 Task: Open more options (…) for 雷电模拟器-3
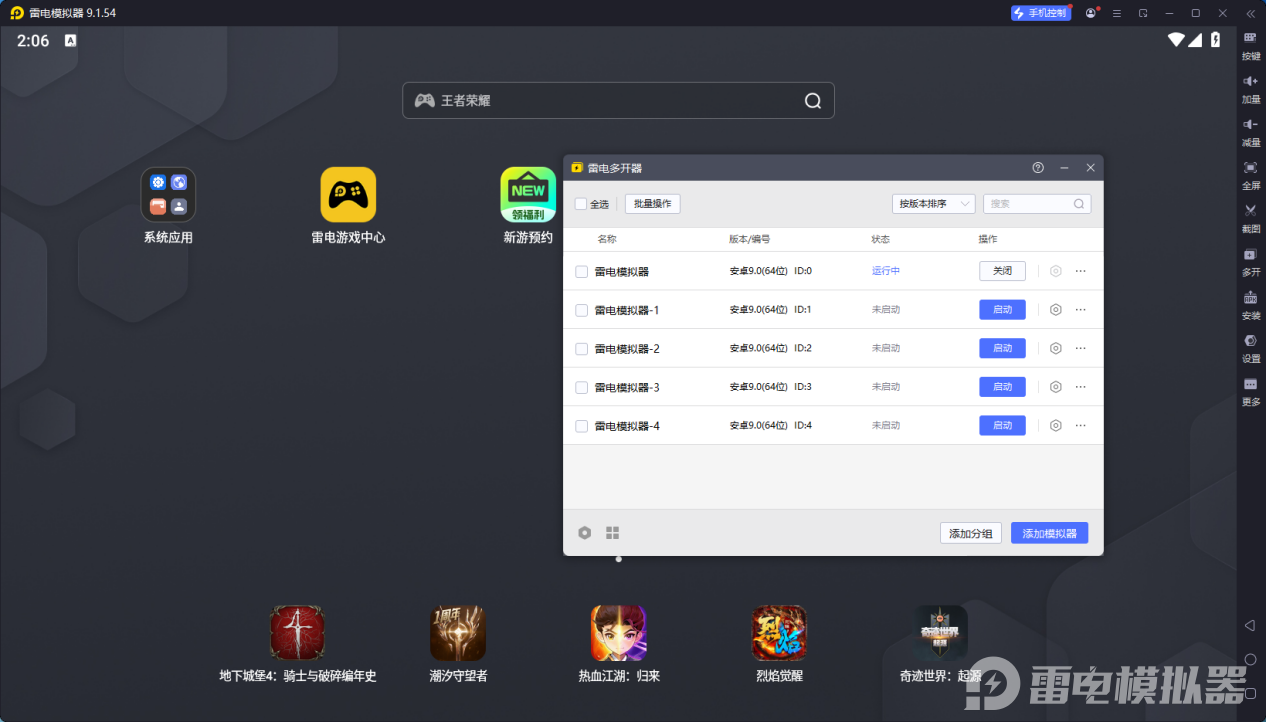pyautogui.click(x=1080, y=387)
